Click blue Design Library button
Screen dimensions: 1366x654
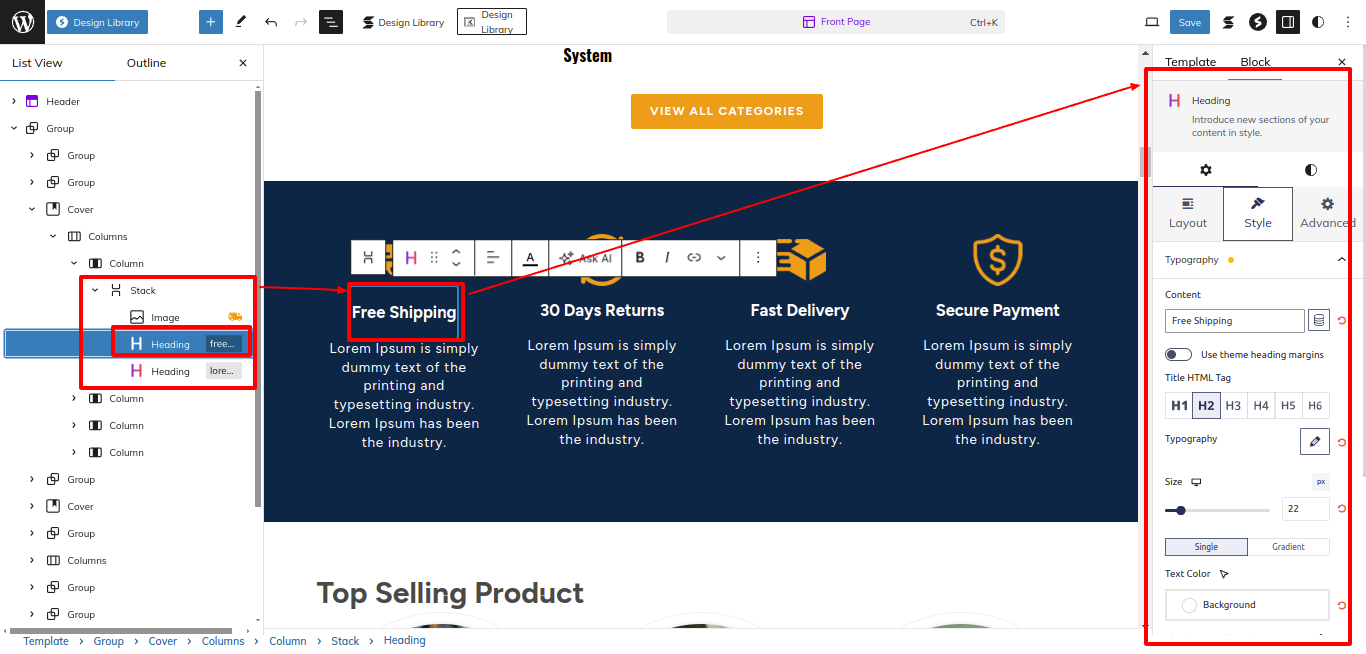97,22
